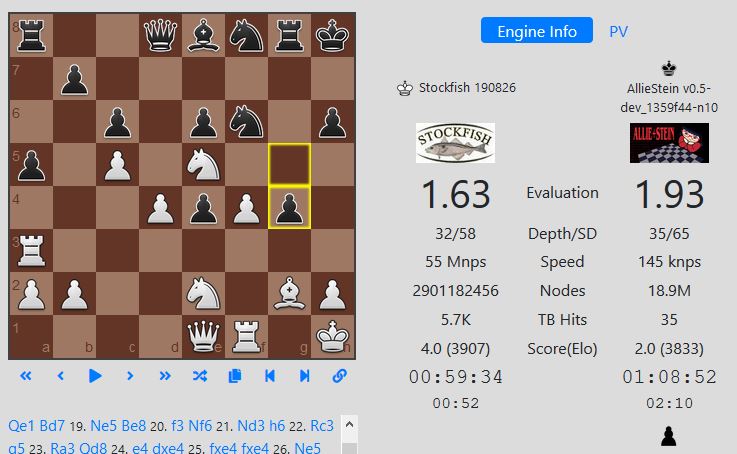The image size is (737, 454).
Task: Go to move 20. f3
Action: [x=178, y=426]
